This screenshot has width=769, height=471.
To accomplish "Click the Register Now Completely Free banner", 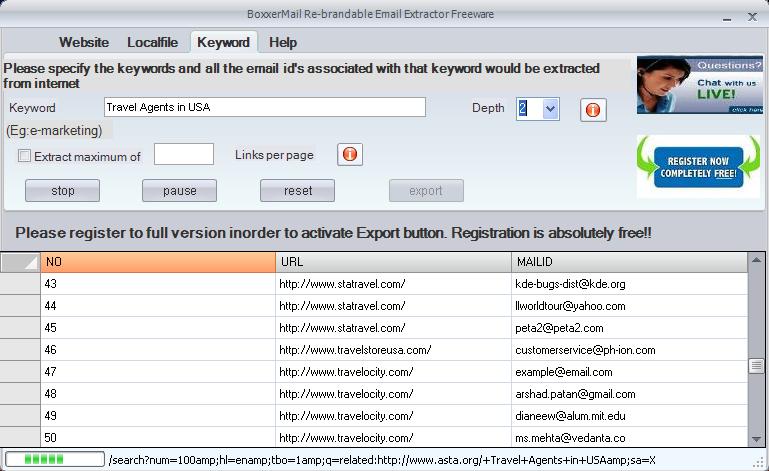I will pos(698,167).
